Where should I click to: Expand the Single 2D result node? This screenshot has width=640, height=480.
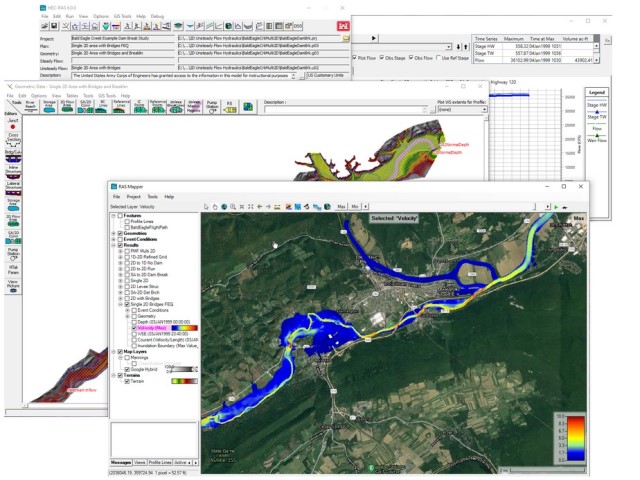(120, 281)
